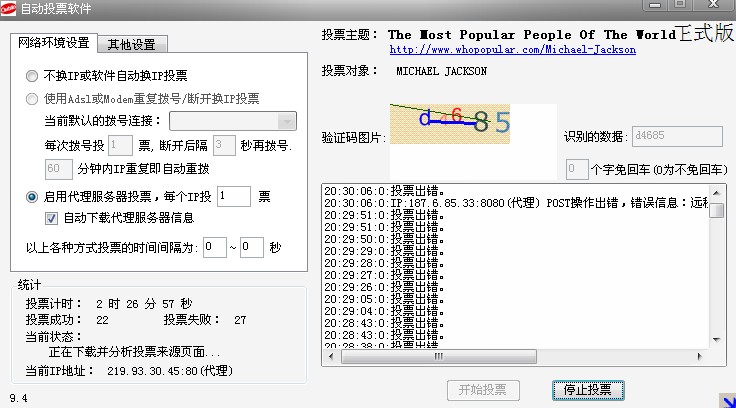Click the log scroll left arrow
This screenshot has height=408, width=736.
coord(331,356)
